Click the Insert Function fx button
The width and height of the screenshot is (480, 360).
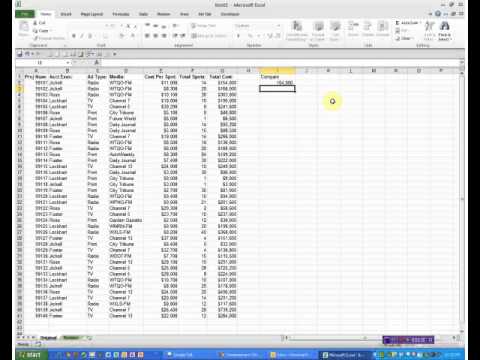click(97, 62)
